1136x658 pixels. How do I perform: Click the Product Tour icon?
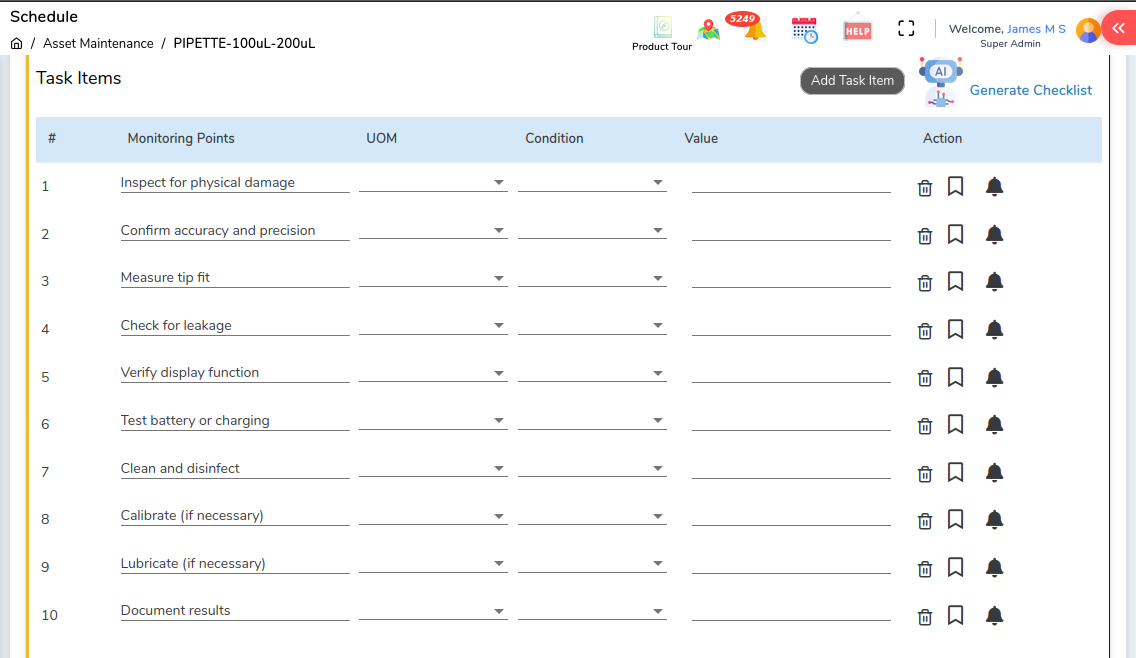tap(662, 28)
